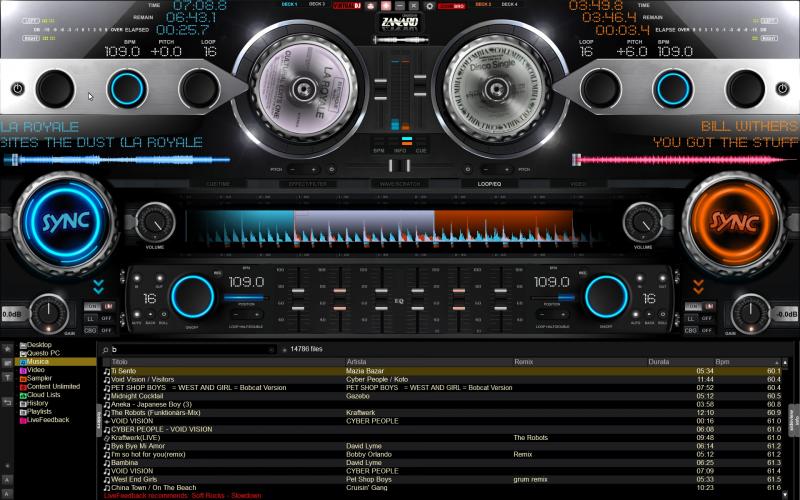
Task: Open the WAVE/SCRATCH panel tab
Action: tap(401, 184)
